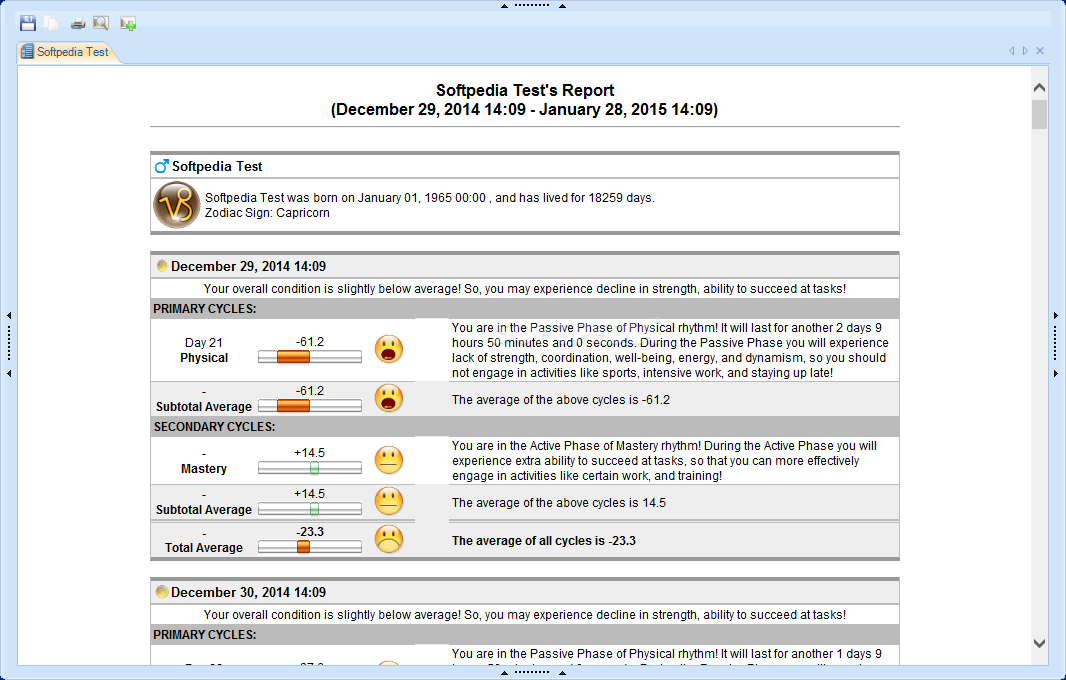Click the neutral face in the +14.5 Subtotal Average row
Viewport: 1066px width, 680px height.
(389, 502)
